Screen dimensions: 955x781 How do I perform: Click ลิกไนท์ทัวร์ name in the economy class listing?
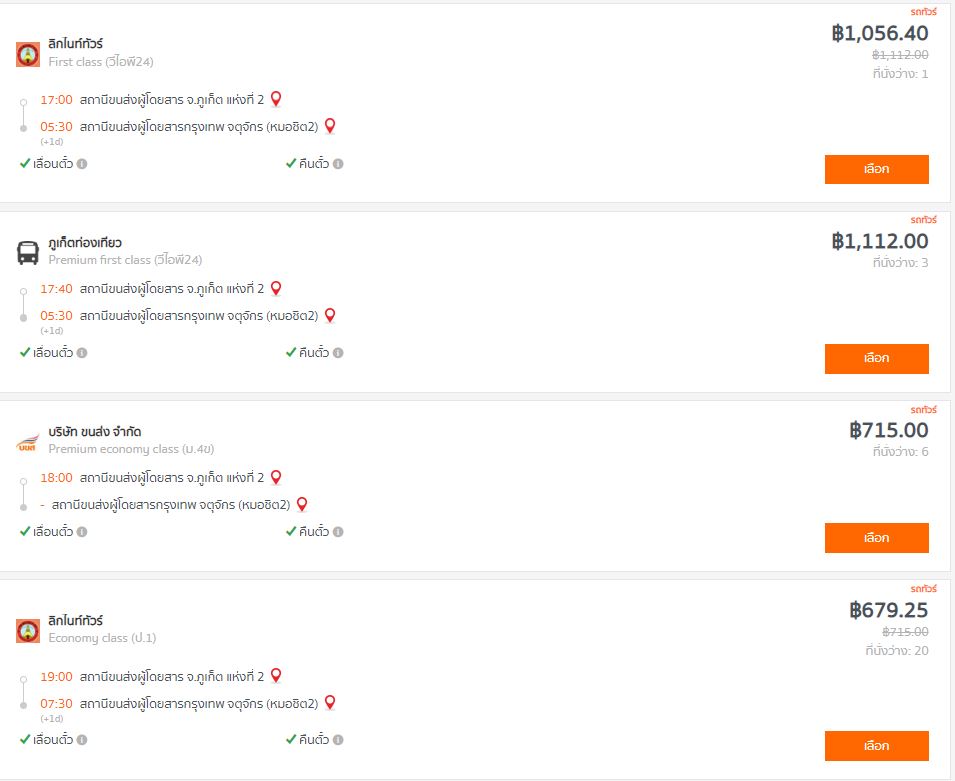pyautogui.click(x=76, y=621)
